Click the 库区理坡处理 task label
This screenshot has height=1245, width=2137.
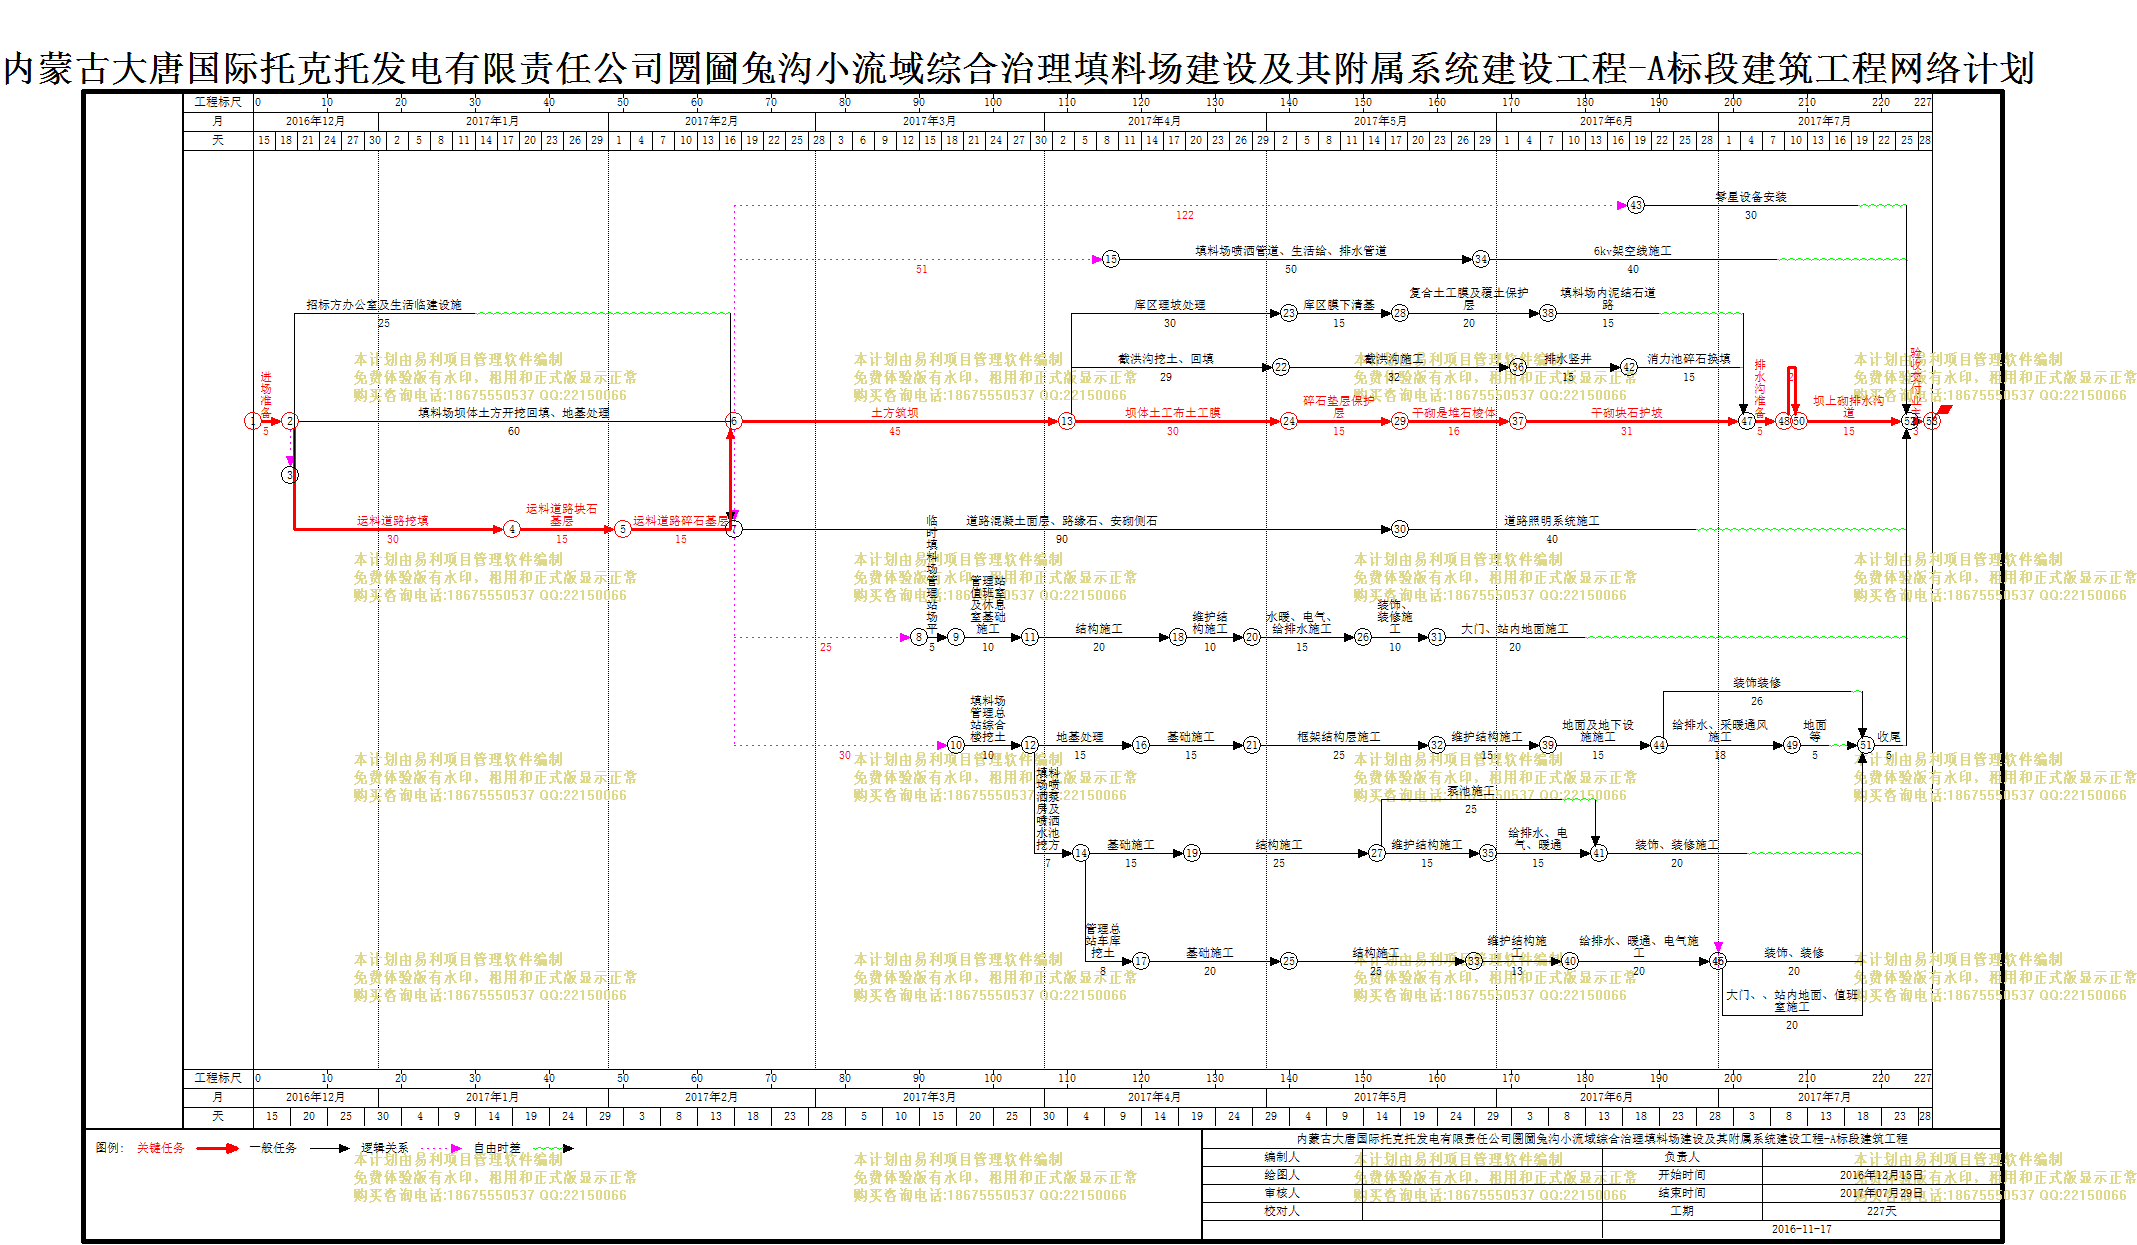pos(1169,305)
